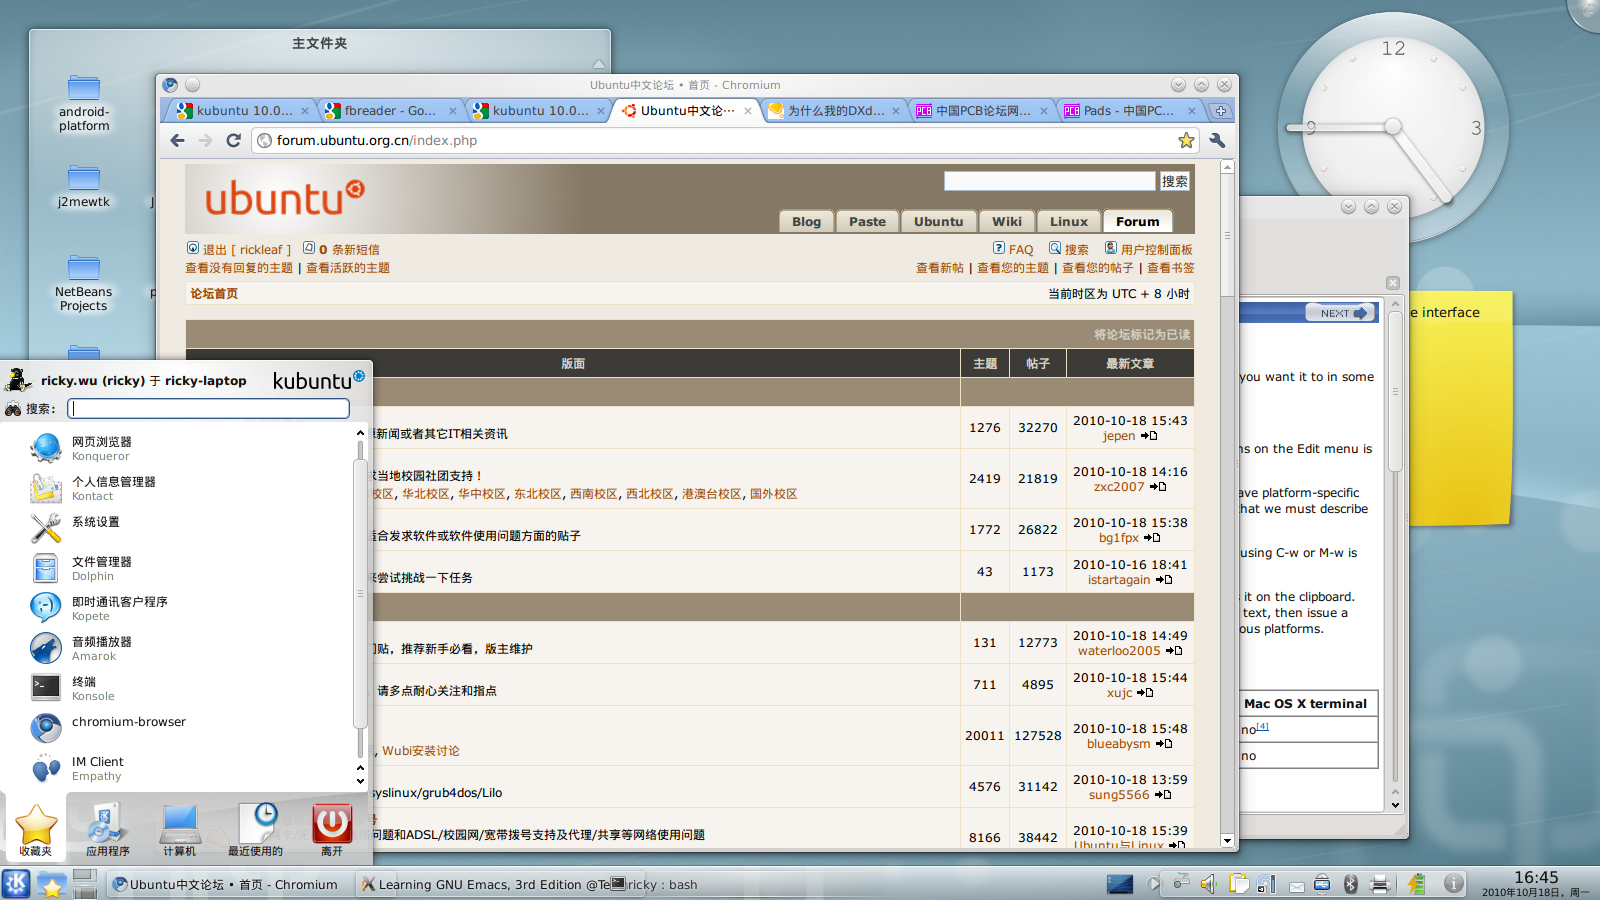Click the volume speaker tray icon

(1208, 883)
